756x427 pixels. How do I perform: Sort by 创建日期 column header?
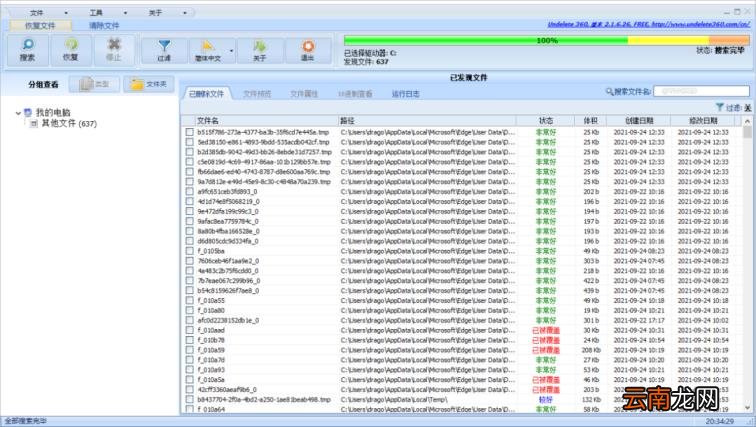639,120
